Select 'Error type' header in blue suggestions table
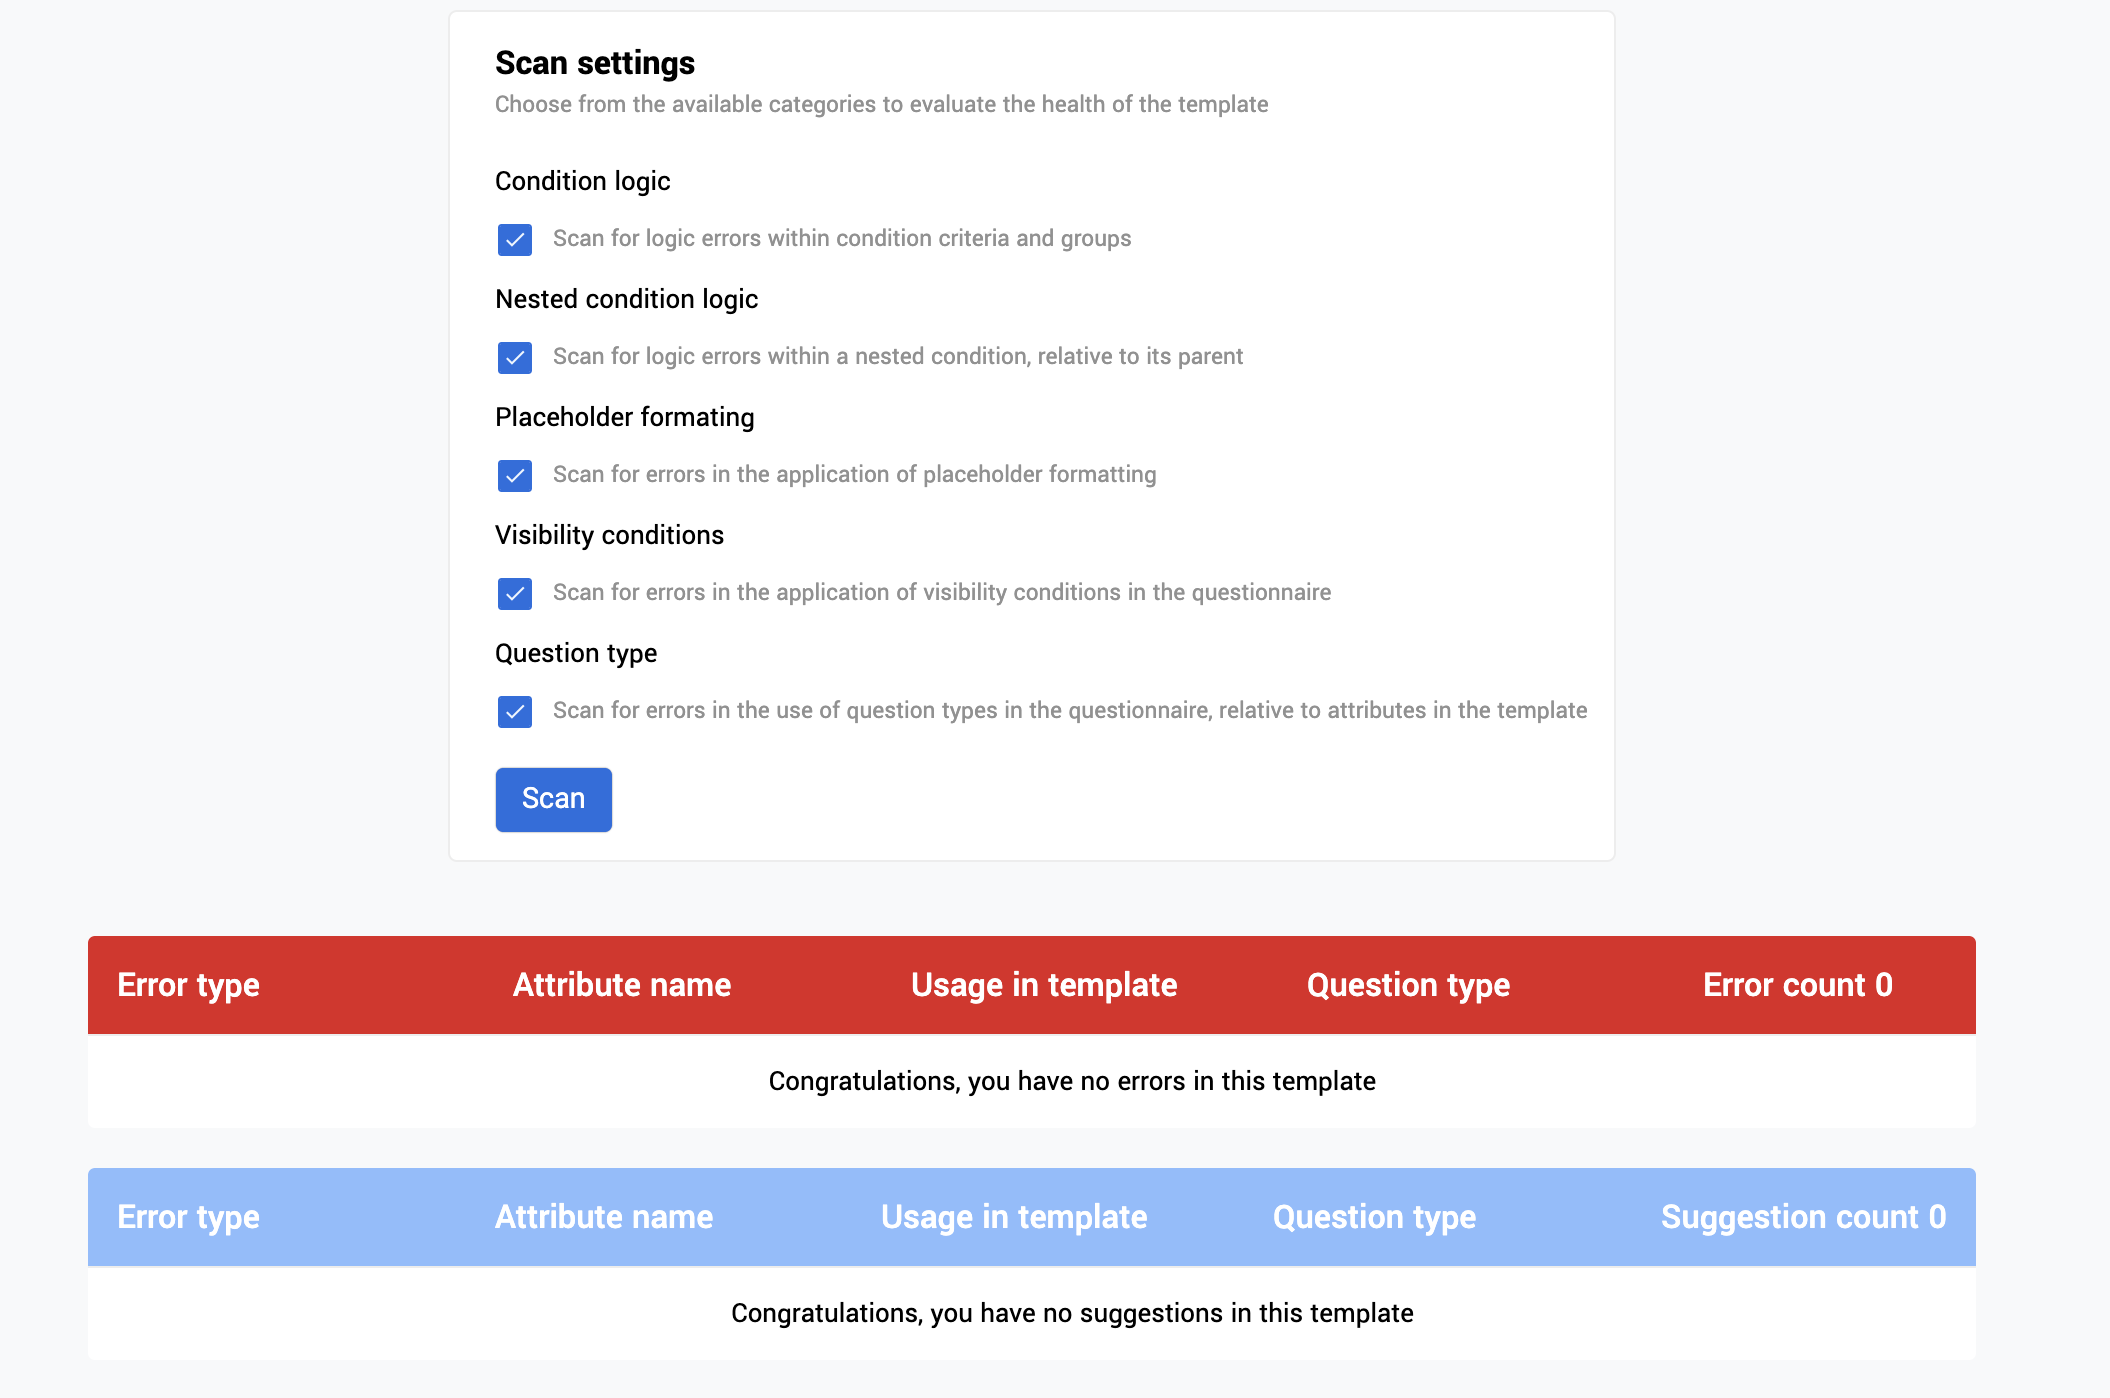Image resolution: width=2110 pixels, height=1398 pixels. point(188,1217)
